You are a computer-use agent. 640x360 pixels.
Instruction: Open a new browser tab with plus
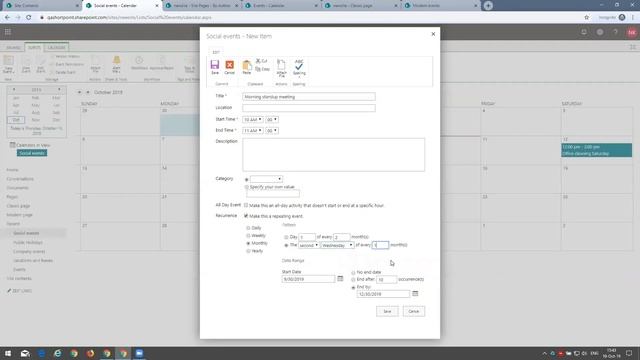click(x=488, y=6)
